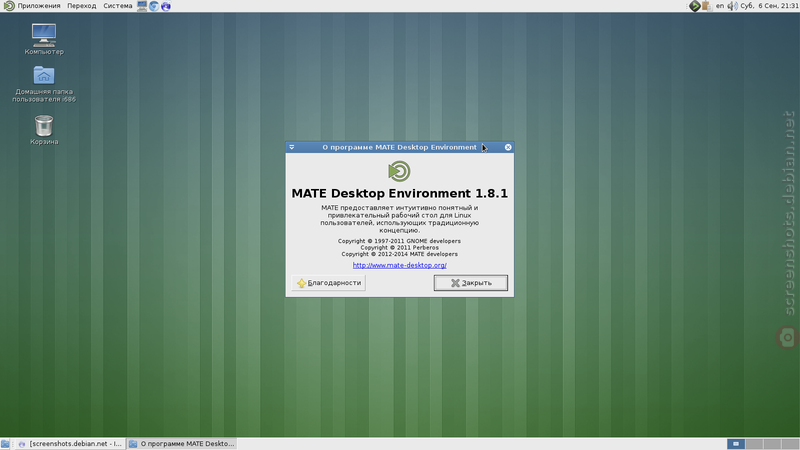Open the Переход menu

(82, 6)
